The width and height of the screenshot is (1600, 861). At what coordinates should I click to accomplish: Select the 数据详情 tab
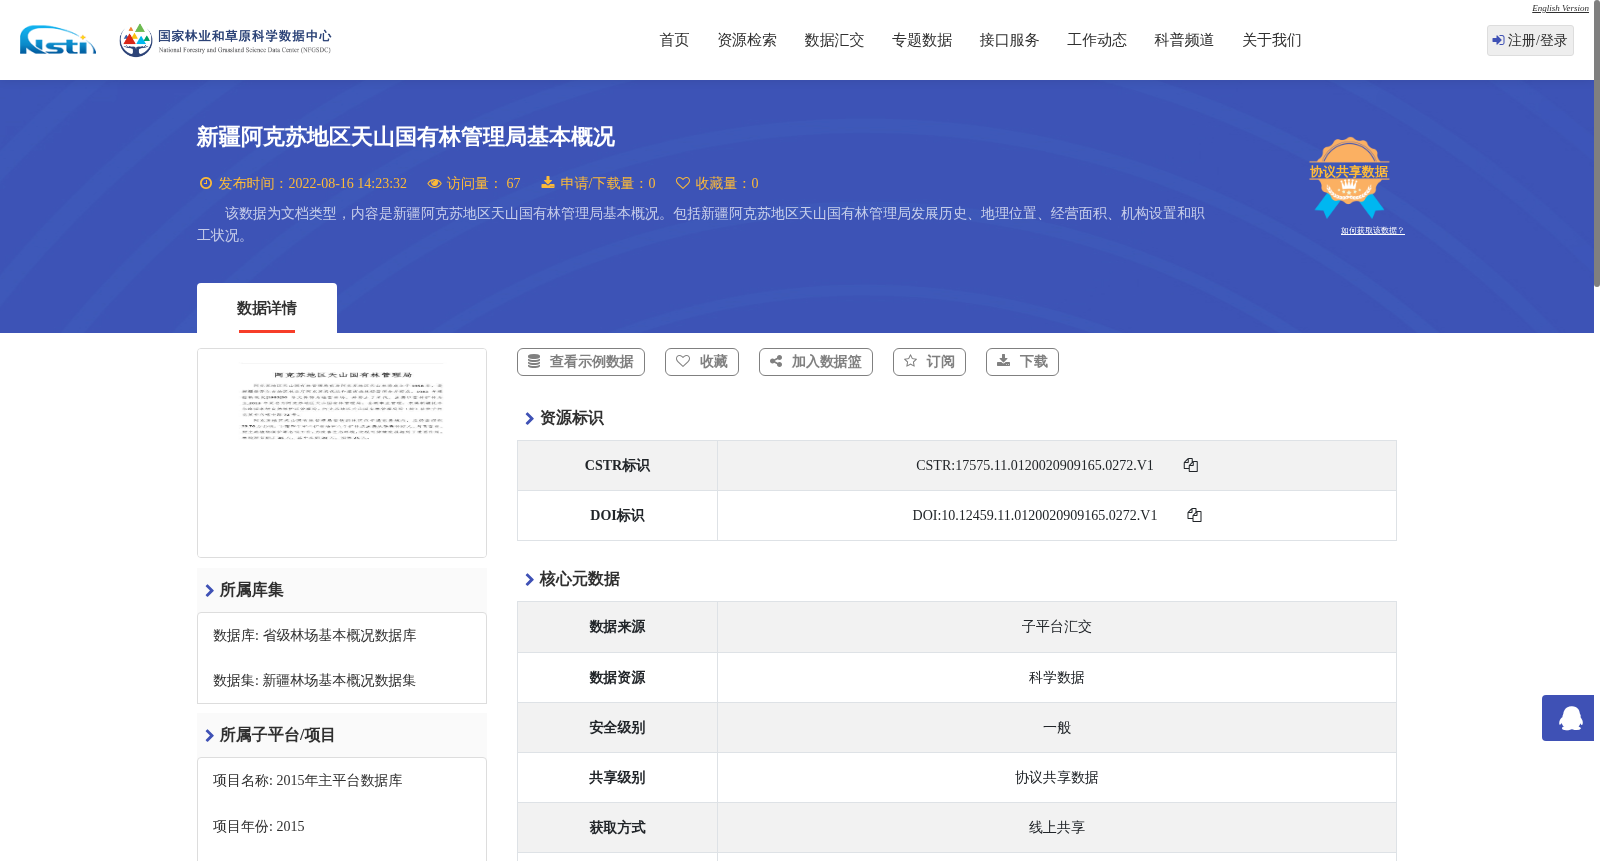tap(267, 308)
